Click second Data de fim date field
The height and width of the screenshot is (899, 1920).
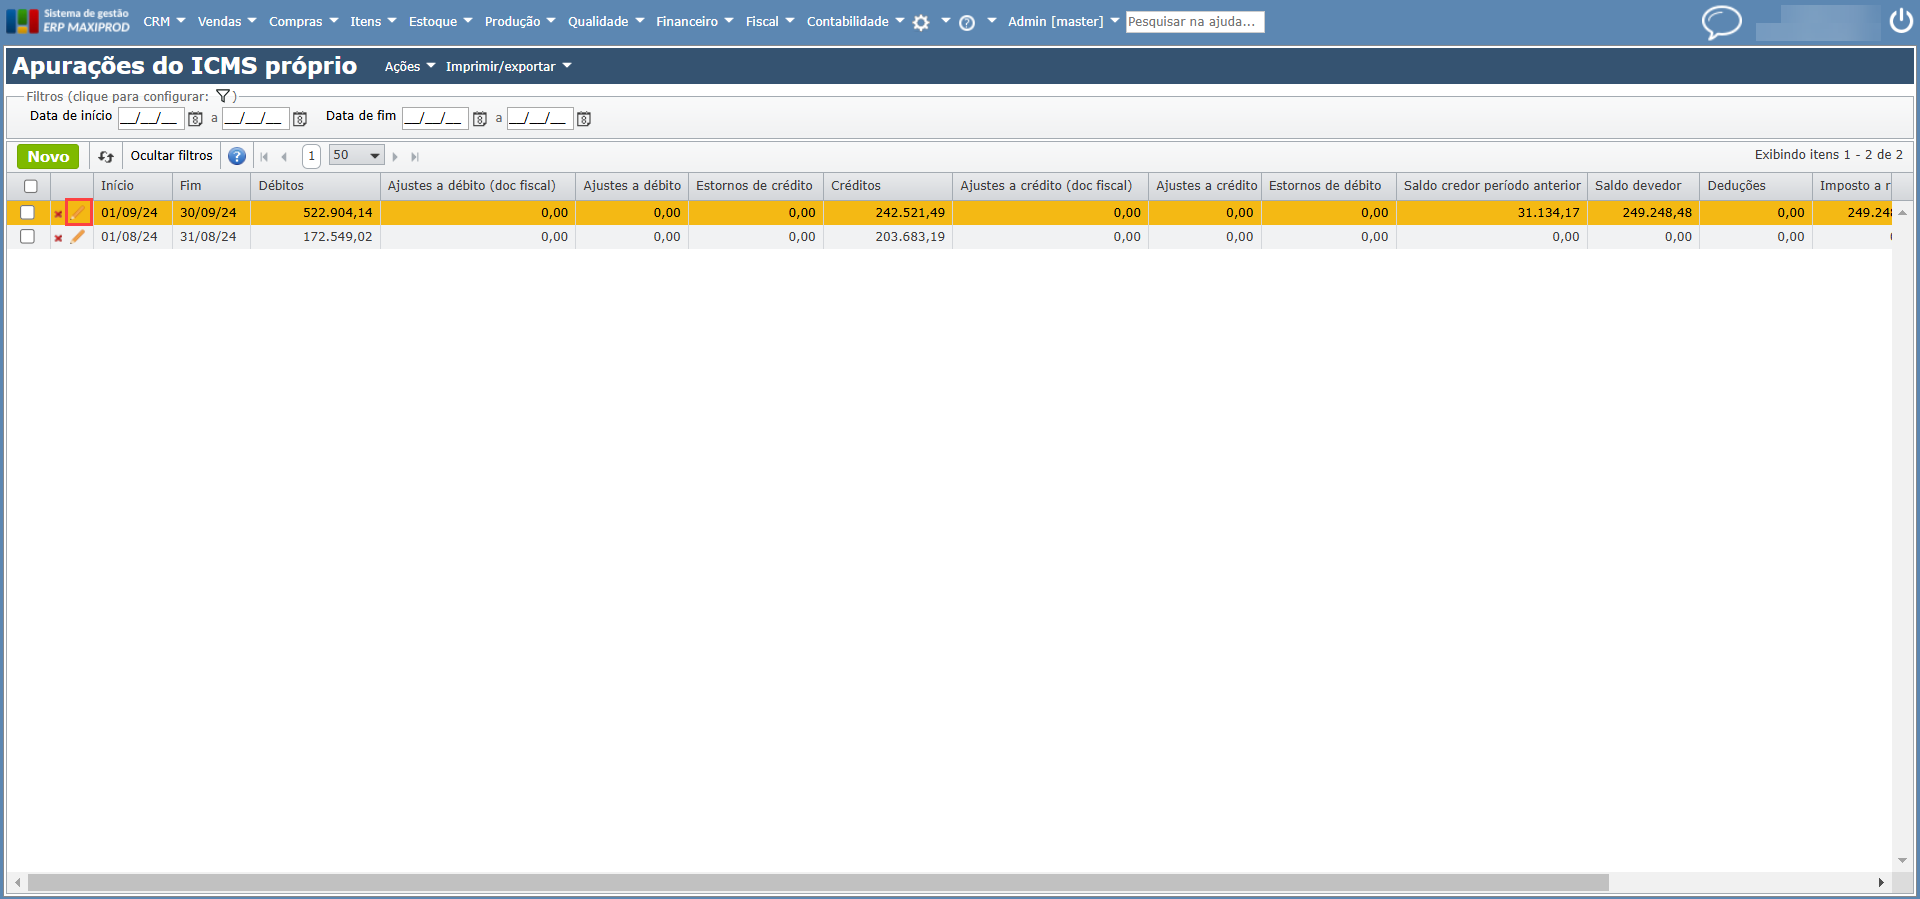[x=540, y=118]
